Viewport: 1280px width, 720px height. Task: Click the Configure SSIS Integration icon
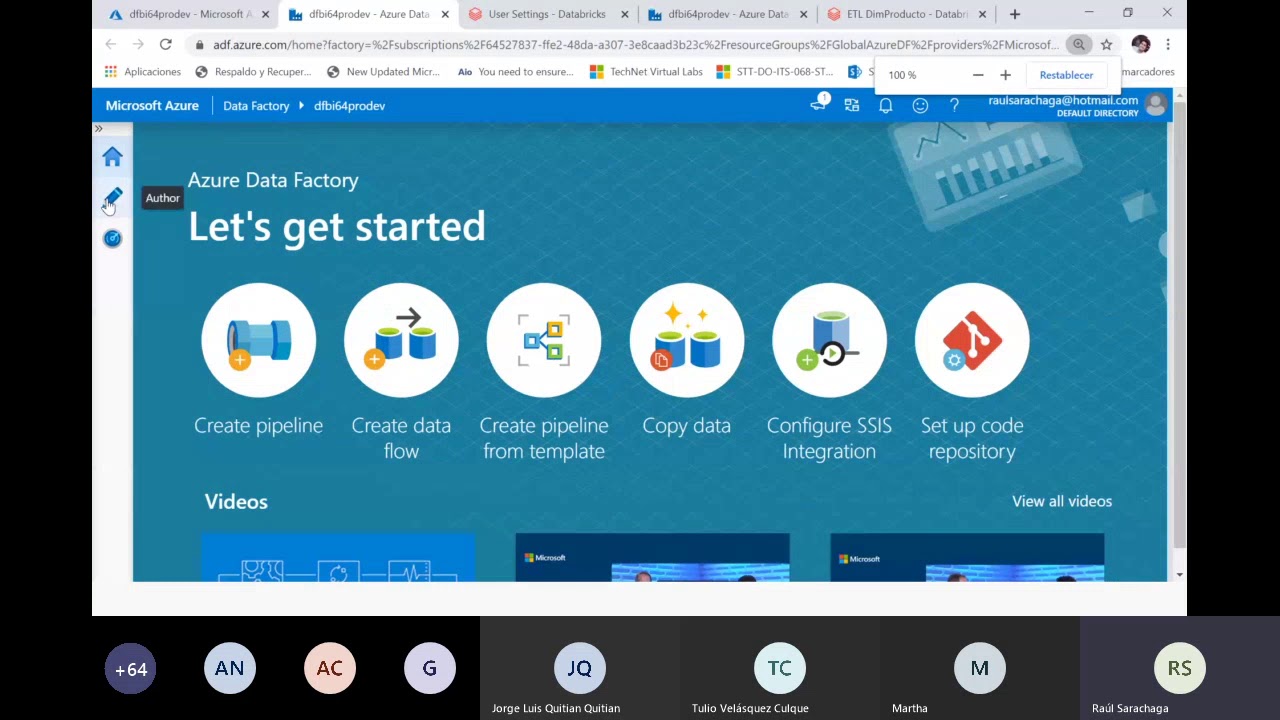coord(829,340)
